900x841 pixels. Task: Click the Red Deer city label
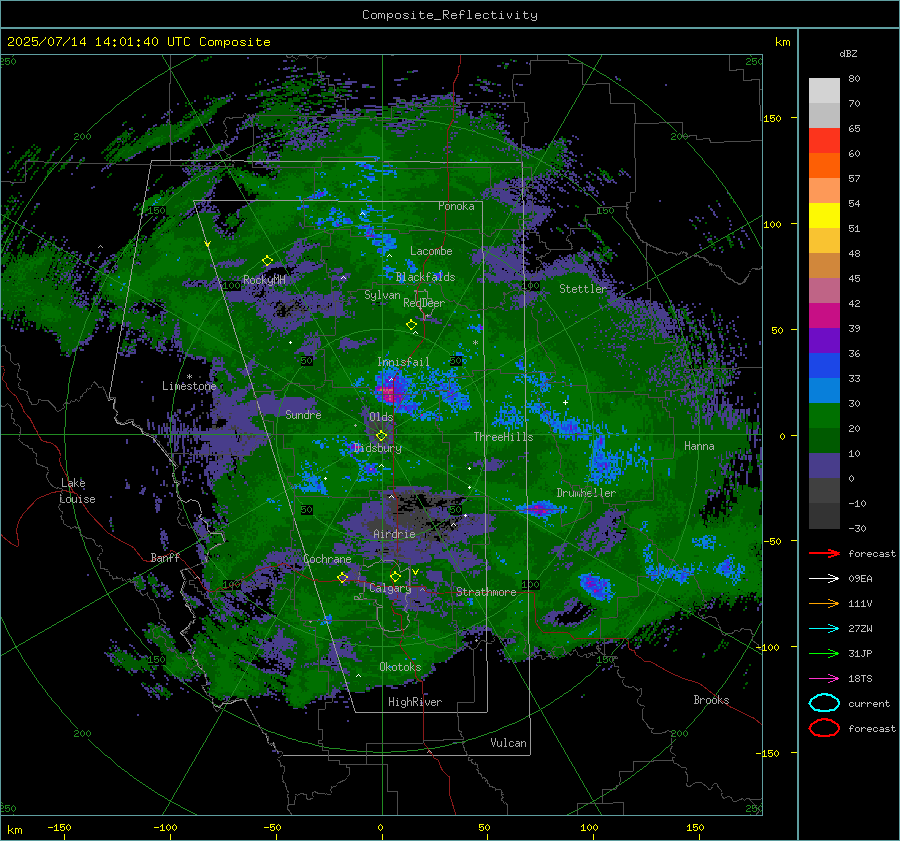pyautogui.click(x=424, y=303)
